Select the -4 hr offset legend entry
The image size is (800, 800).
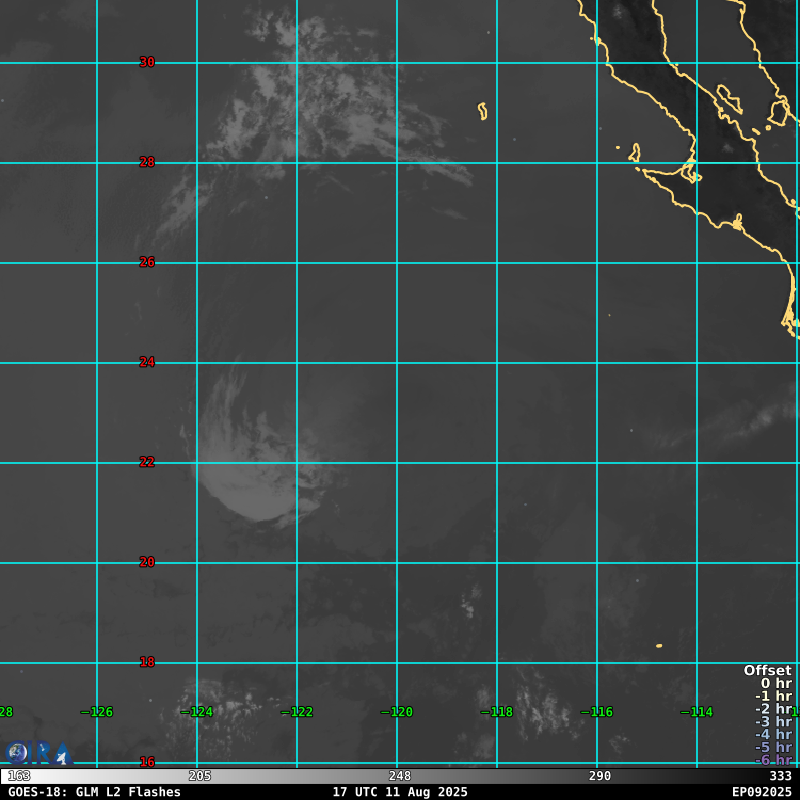point(772,735)
